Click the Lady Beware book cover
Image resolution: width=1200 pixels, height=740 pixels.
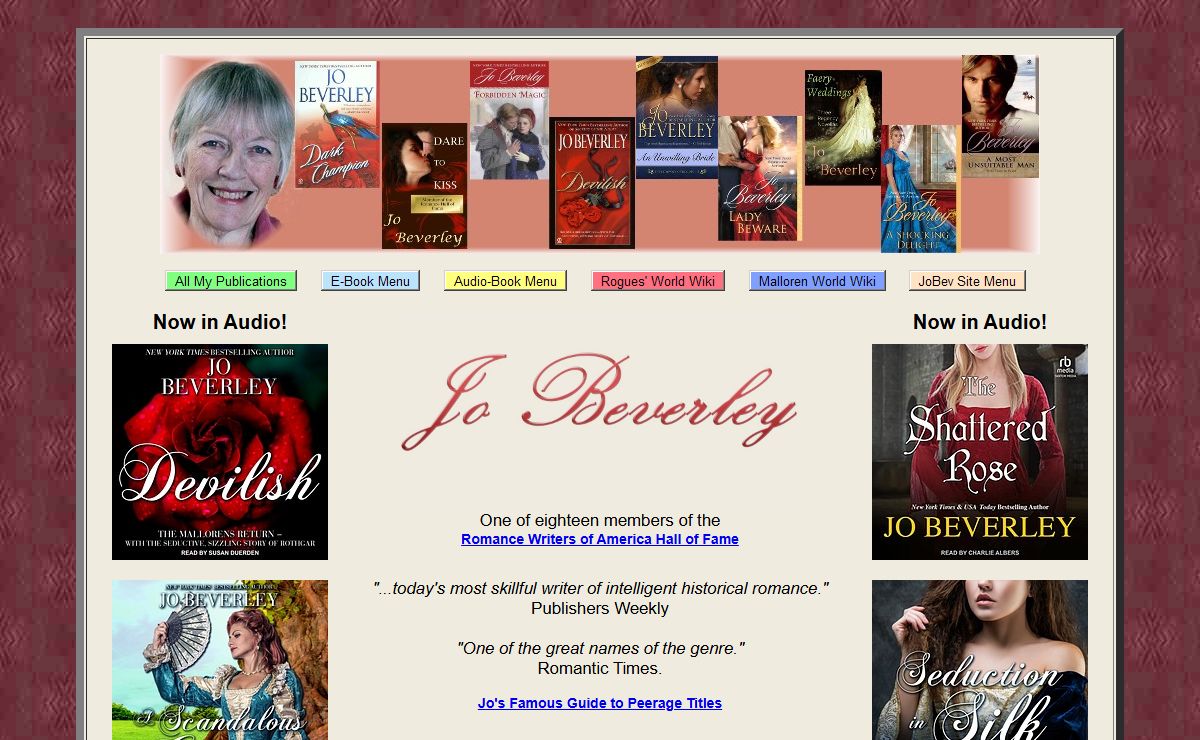click(x=758, y=179)
